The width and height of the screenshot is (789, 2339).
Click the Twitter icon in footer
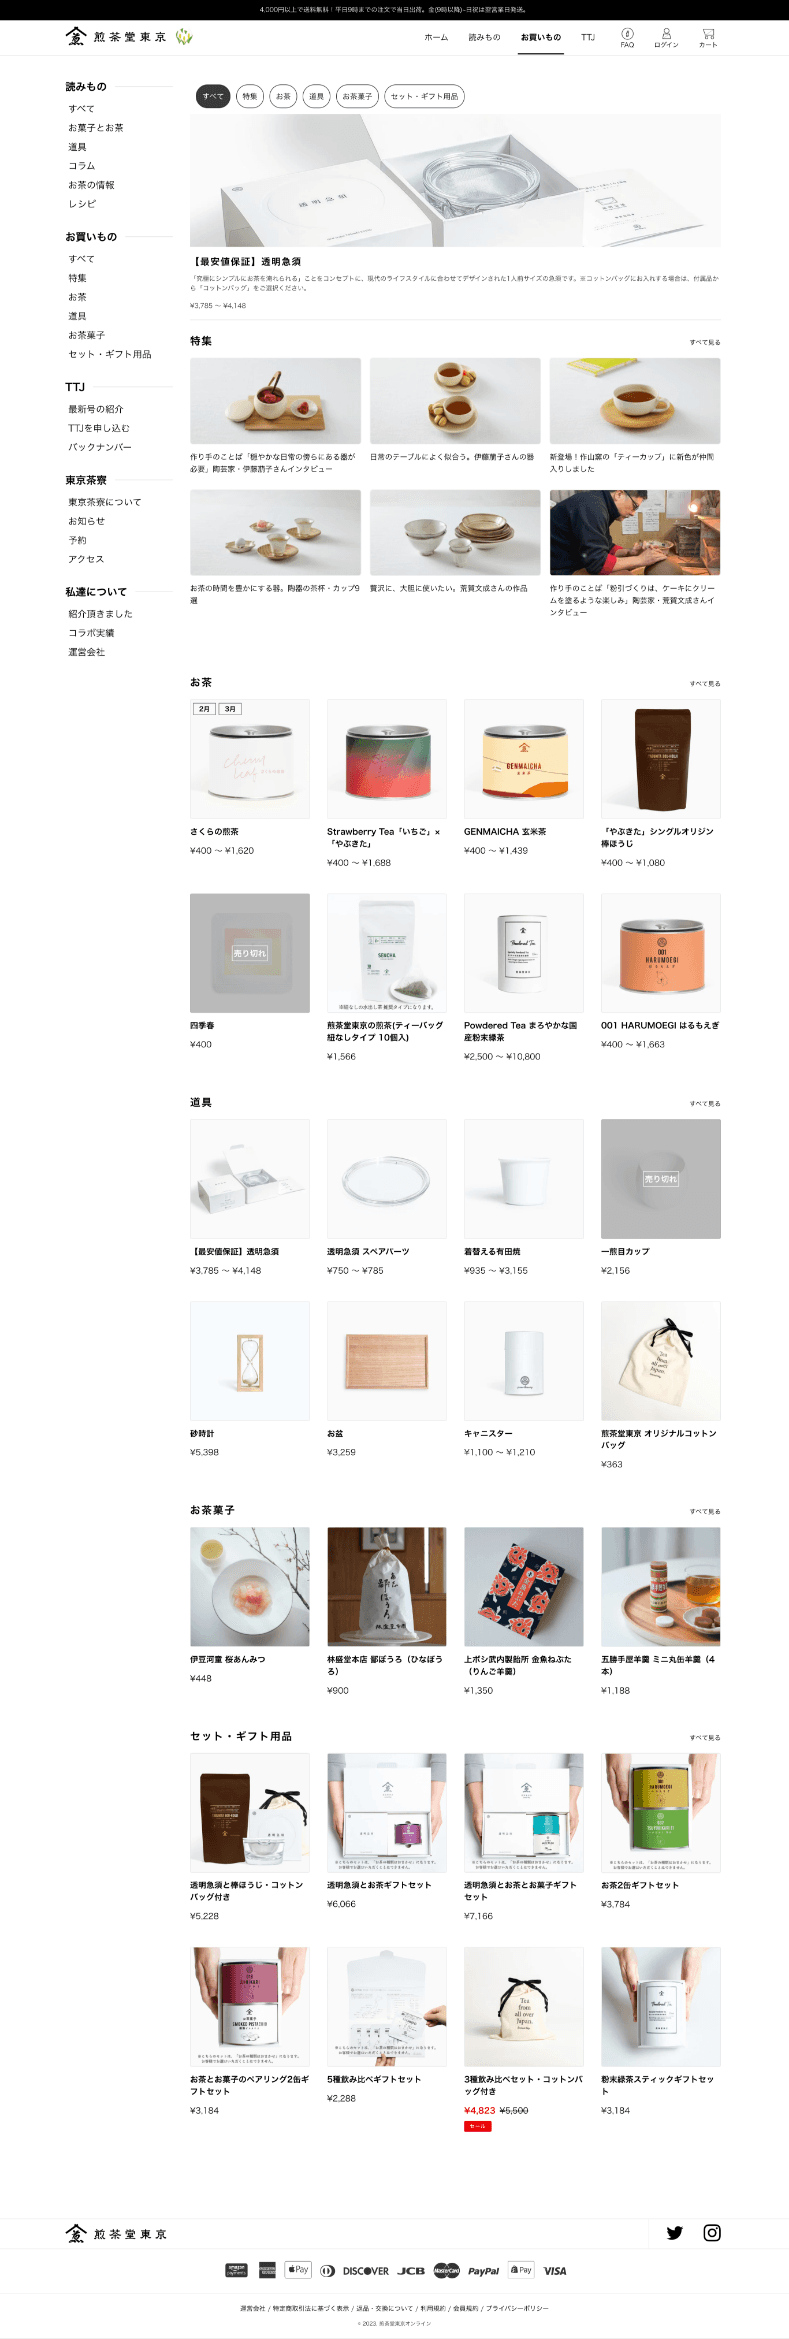(x=675, y=2232)
